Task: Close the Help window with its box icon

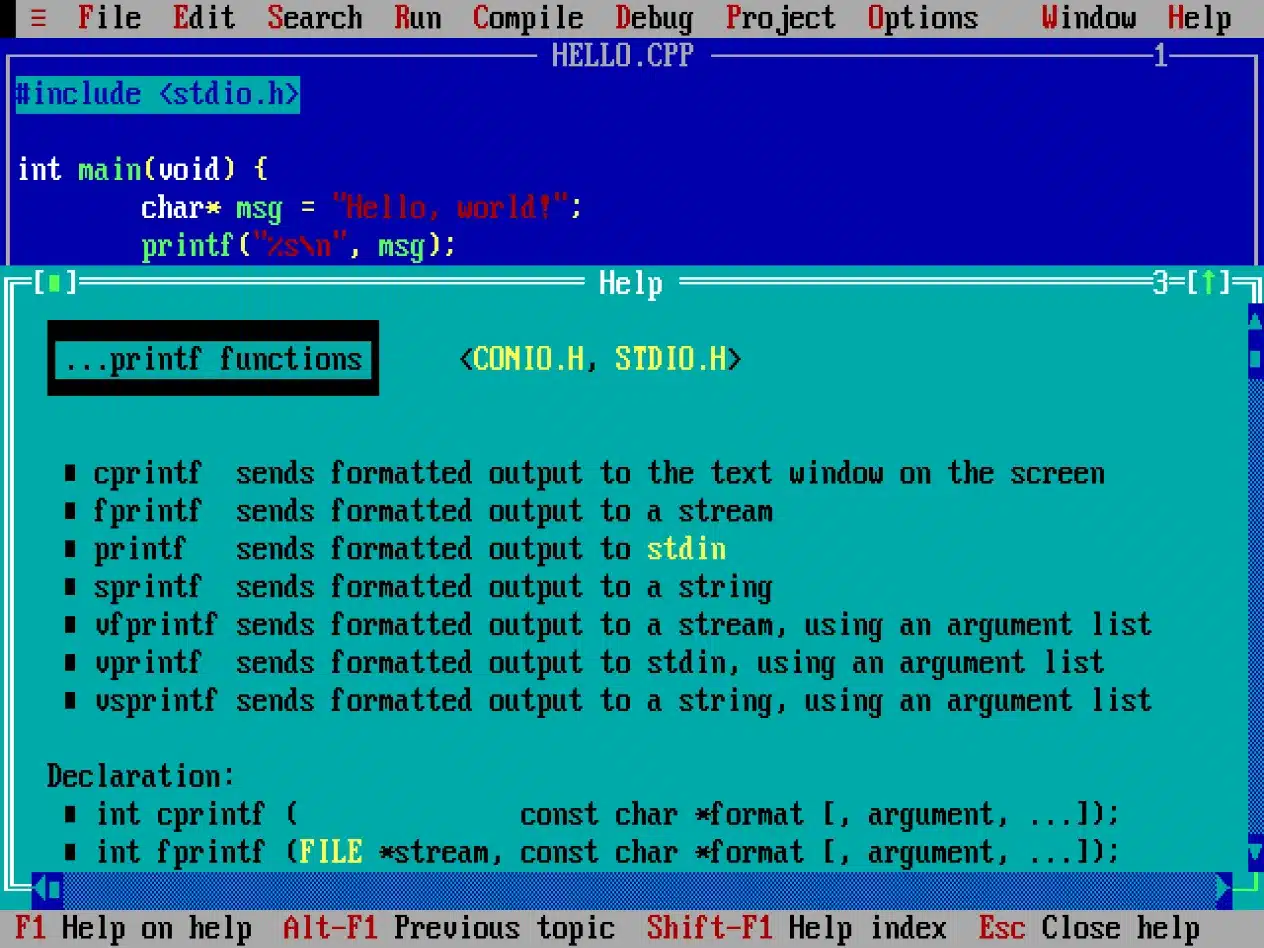Action: (x=55, y=283)
